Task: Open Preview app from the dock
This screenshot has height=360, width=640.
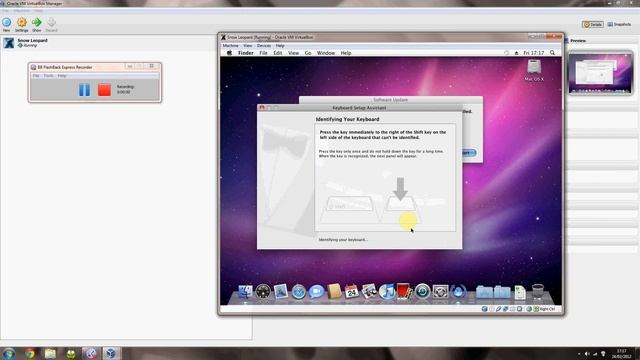Action: pyautogui.click(x=281, y=291)
